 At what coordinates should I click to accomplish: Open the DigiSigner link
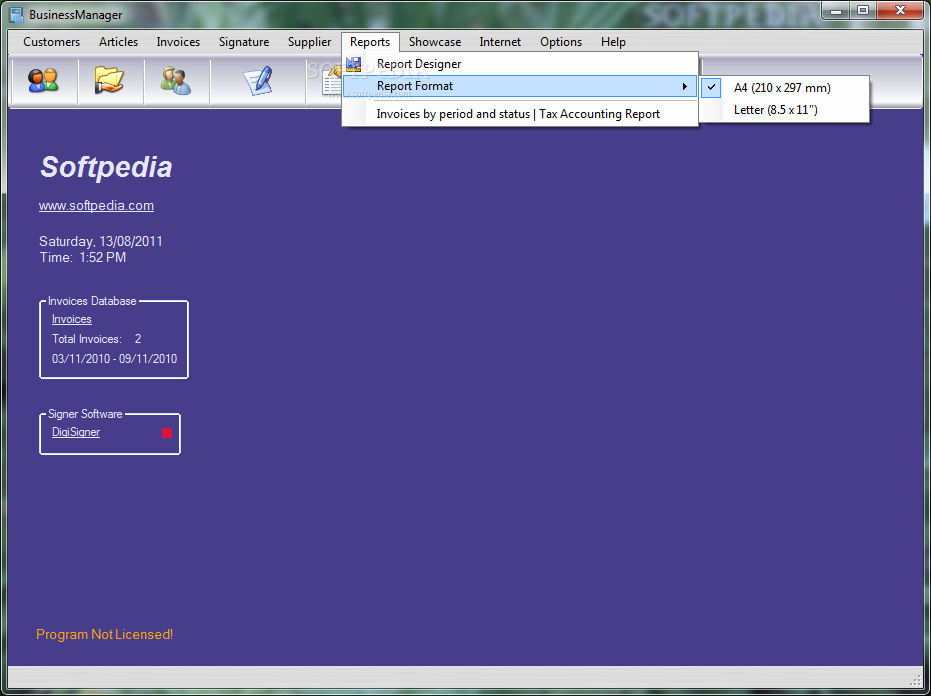pos(76,432)
